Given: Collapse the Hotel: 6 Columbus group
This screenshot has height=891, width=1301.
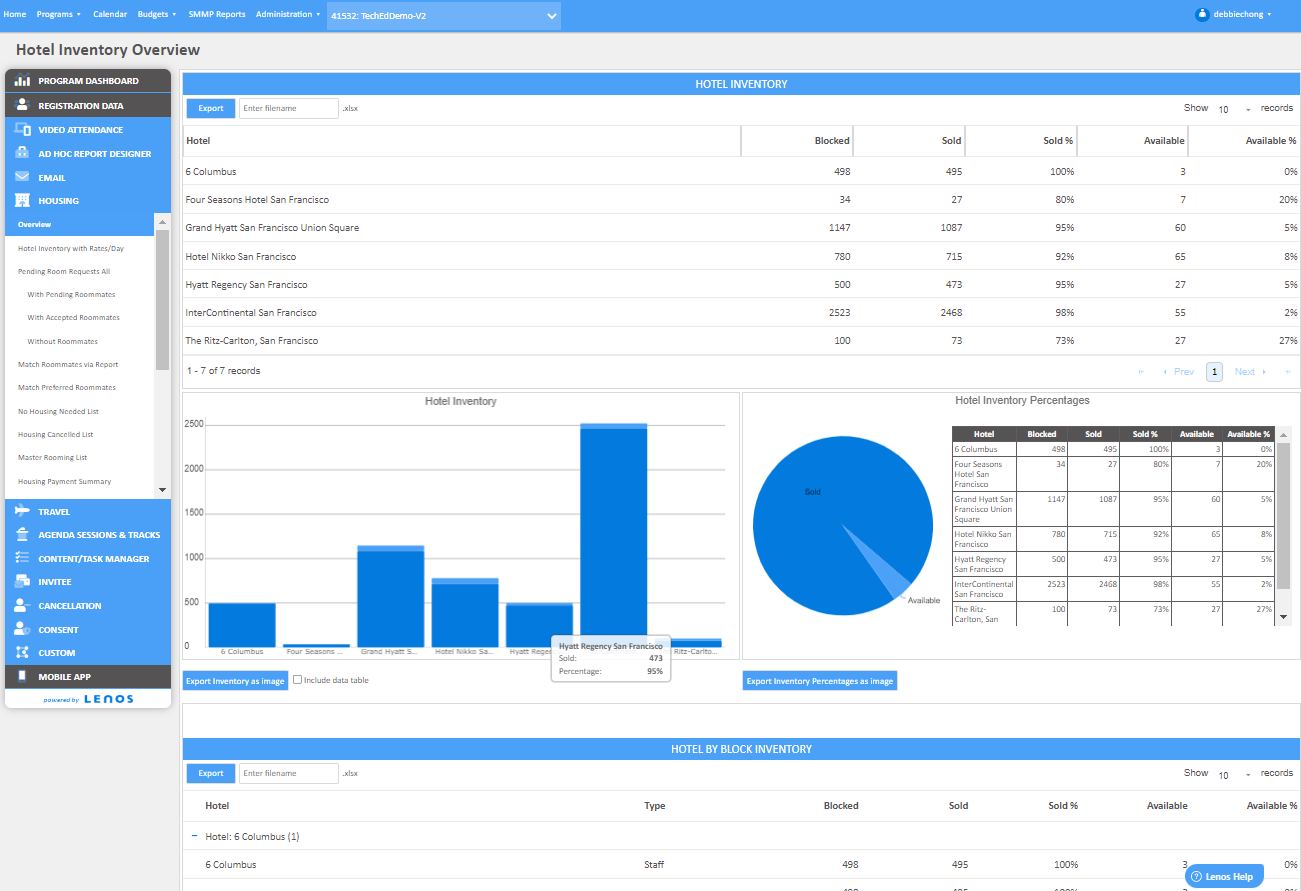Looking at the screenshot, I should [x=192, y=836].
